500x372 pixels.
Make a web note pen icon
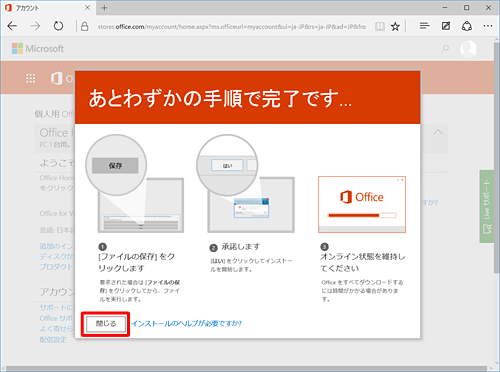446,26
